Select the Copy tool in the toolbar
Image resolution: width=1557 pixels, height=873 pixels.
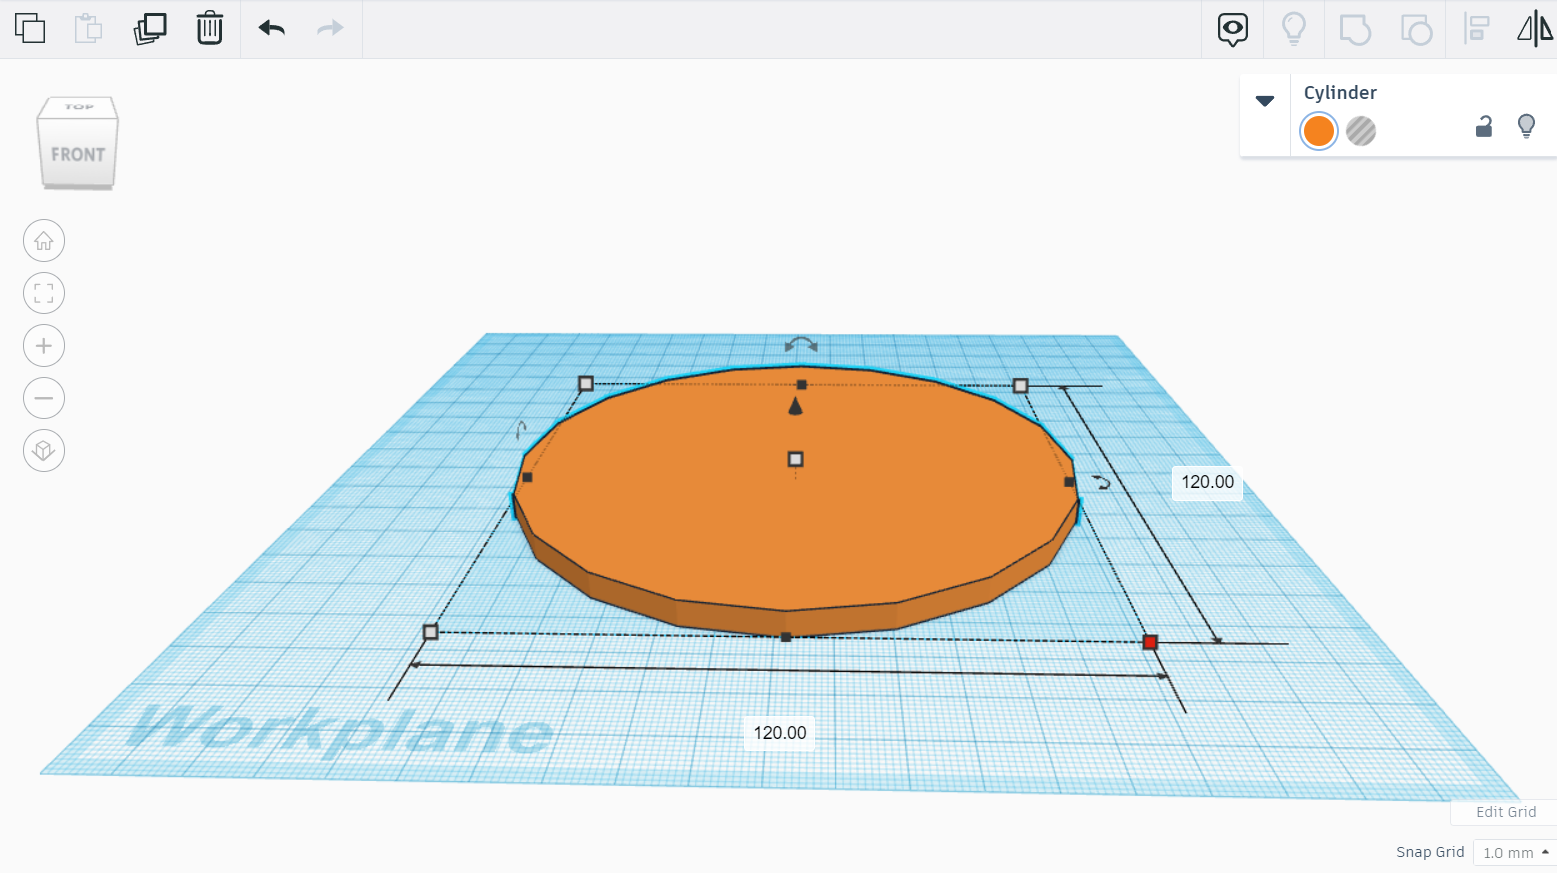(31, 29)
